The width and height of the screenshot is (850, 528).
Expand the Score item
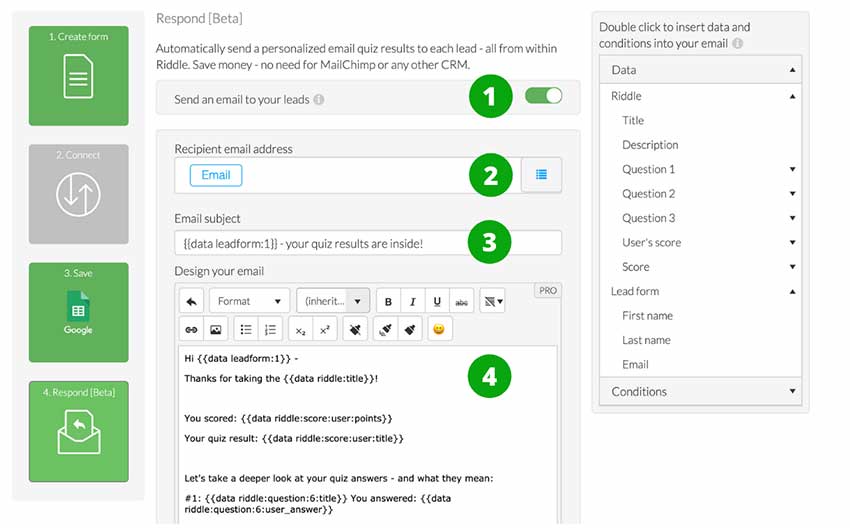[793, 267]
